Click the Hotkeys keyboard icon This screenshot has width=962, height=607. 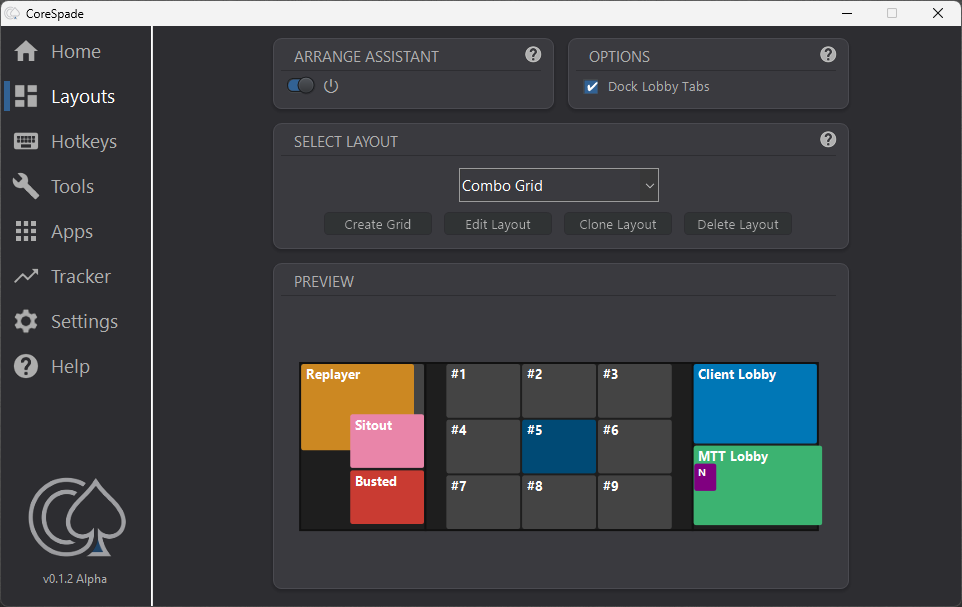click(x=26, y=141)
